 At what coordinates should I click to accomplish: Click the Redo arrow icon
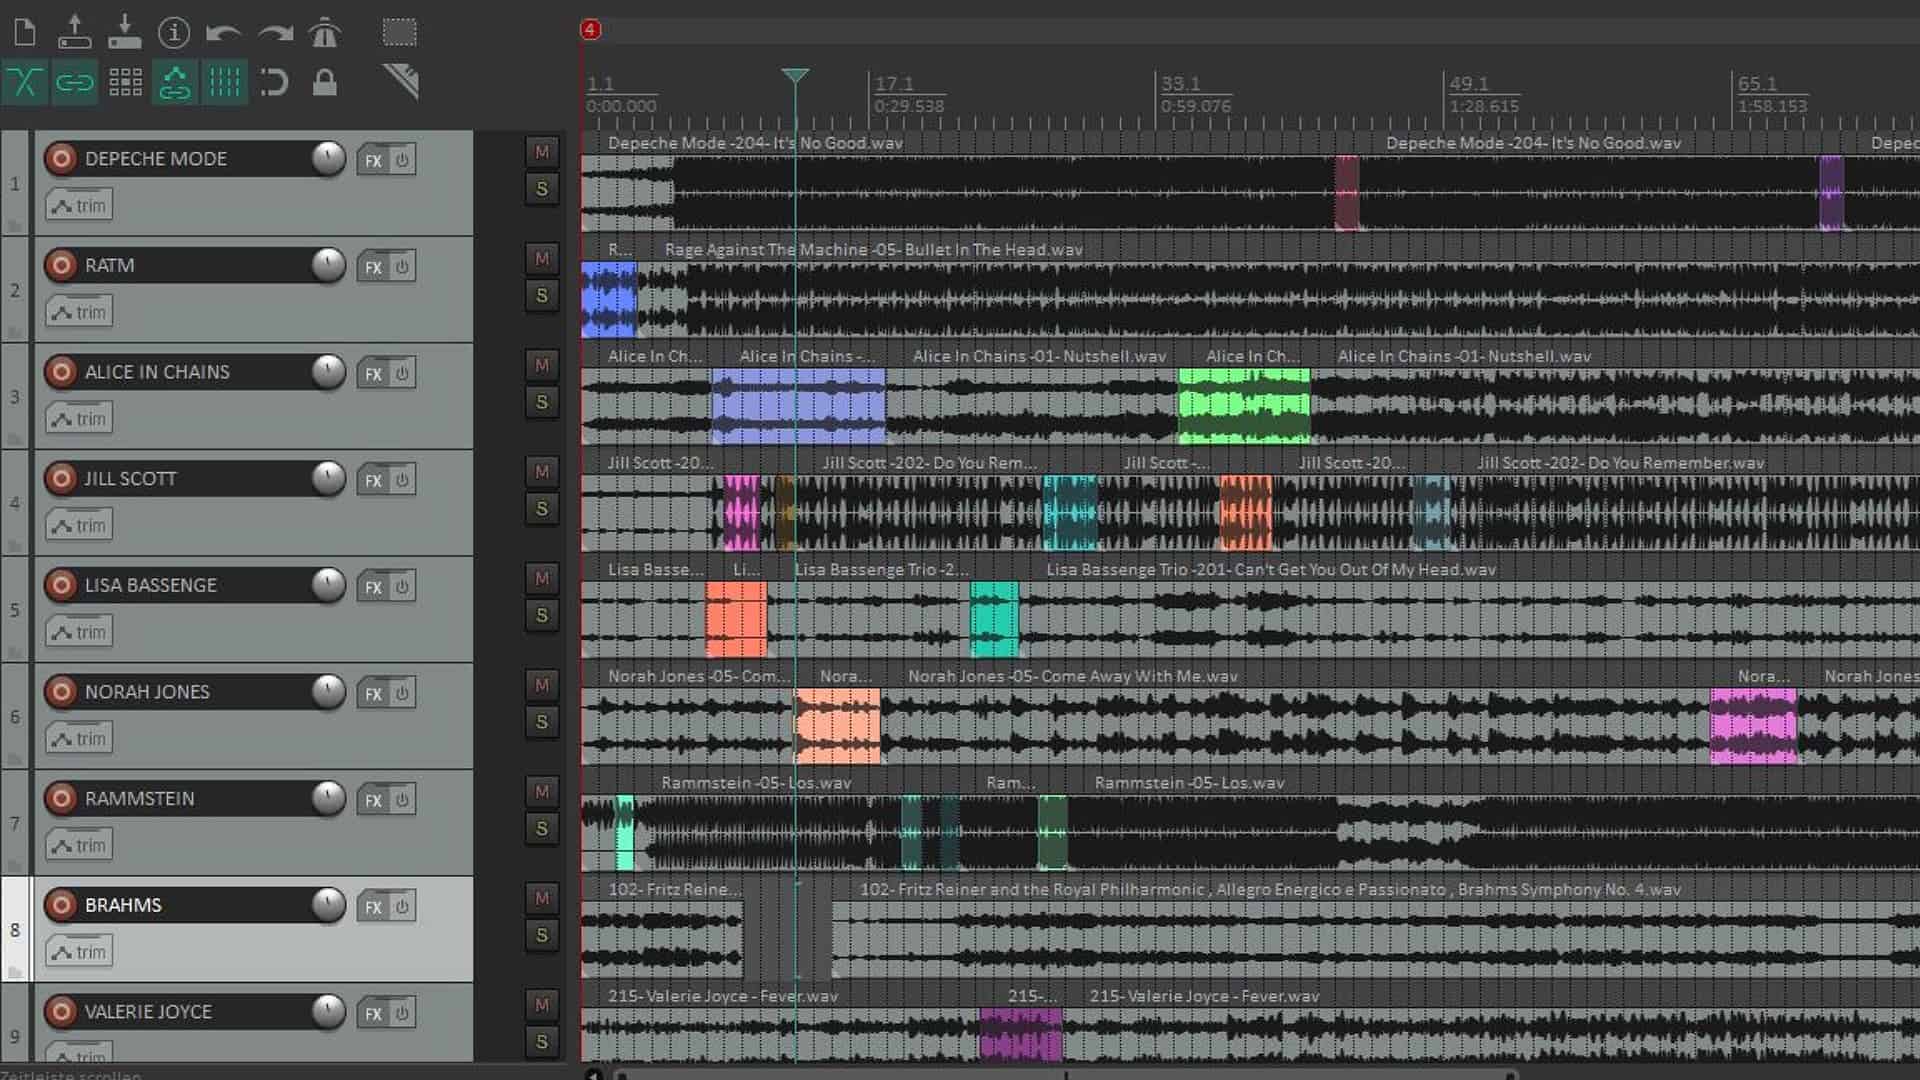coord(275,33)
